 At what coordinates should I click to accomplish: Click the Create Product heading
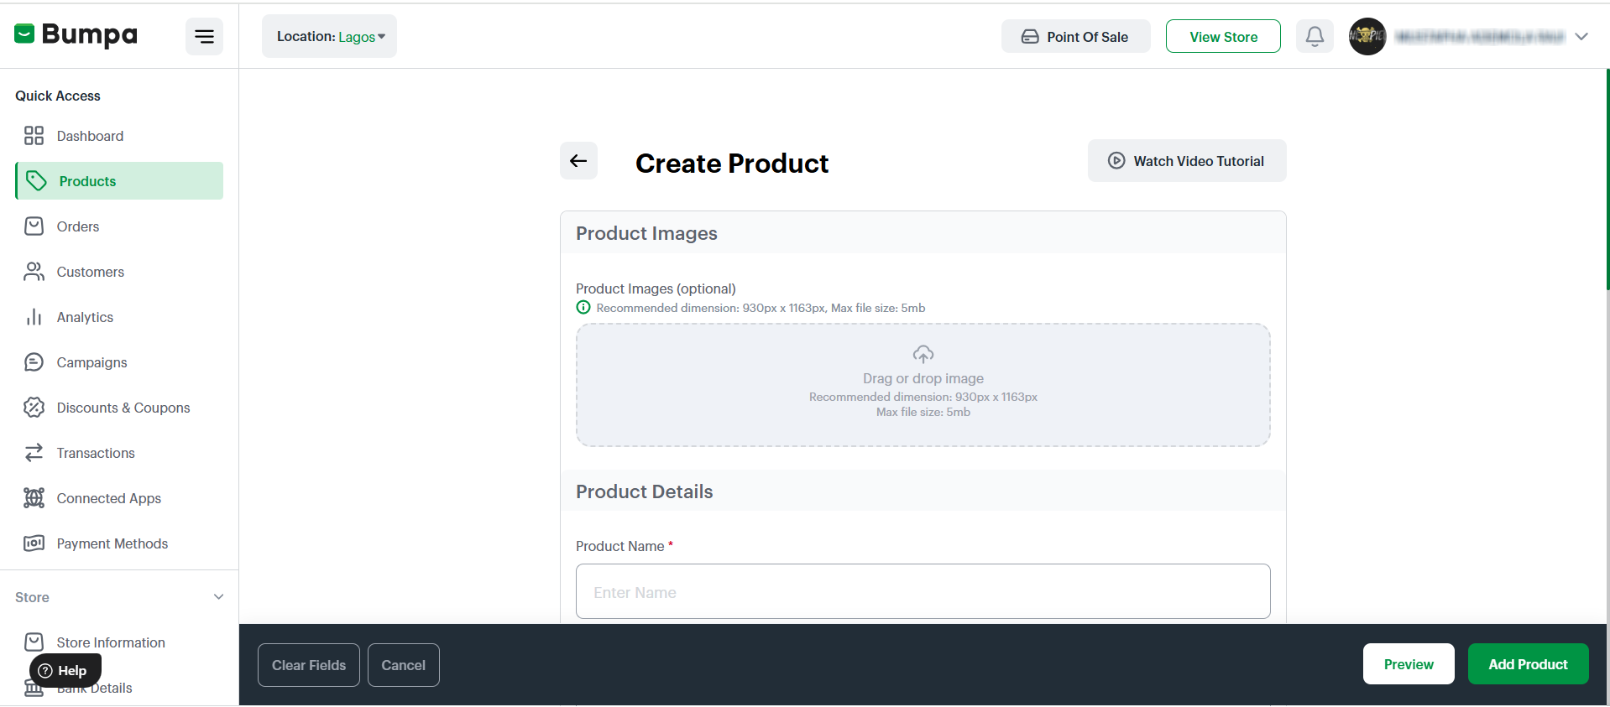[x=732, y=163]
